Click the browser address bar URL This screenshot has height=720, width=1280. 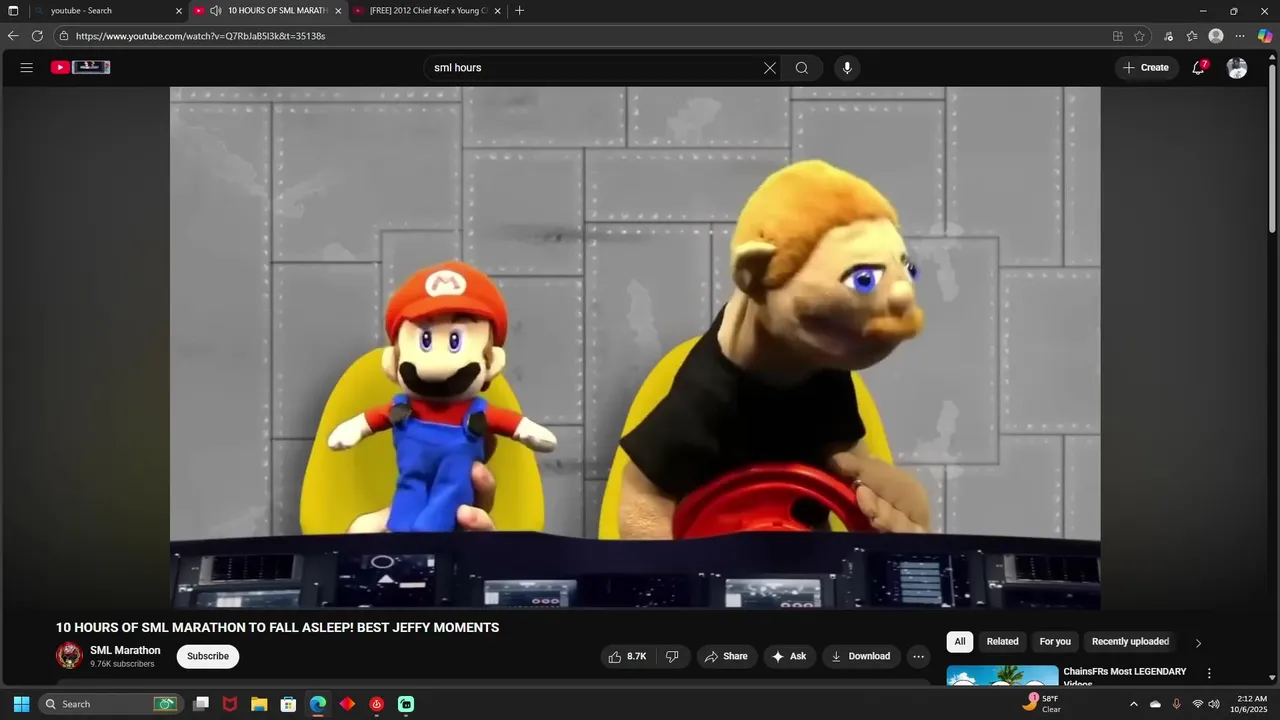(200, 36)
